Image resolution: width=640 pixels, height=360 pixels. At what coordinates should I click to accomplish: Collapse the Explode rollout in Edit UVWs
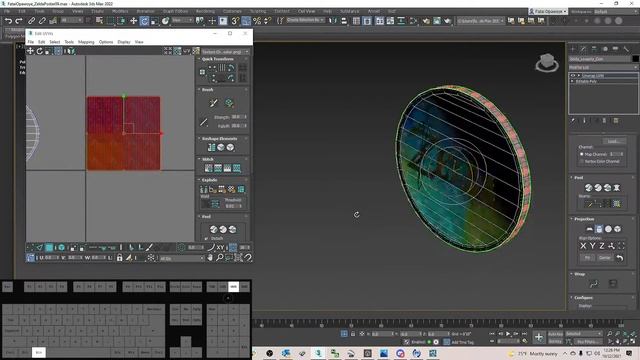[209, 180]
